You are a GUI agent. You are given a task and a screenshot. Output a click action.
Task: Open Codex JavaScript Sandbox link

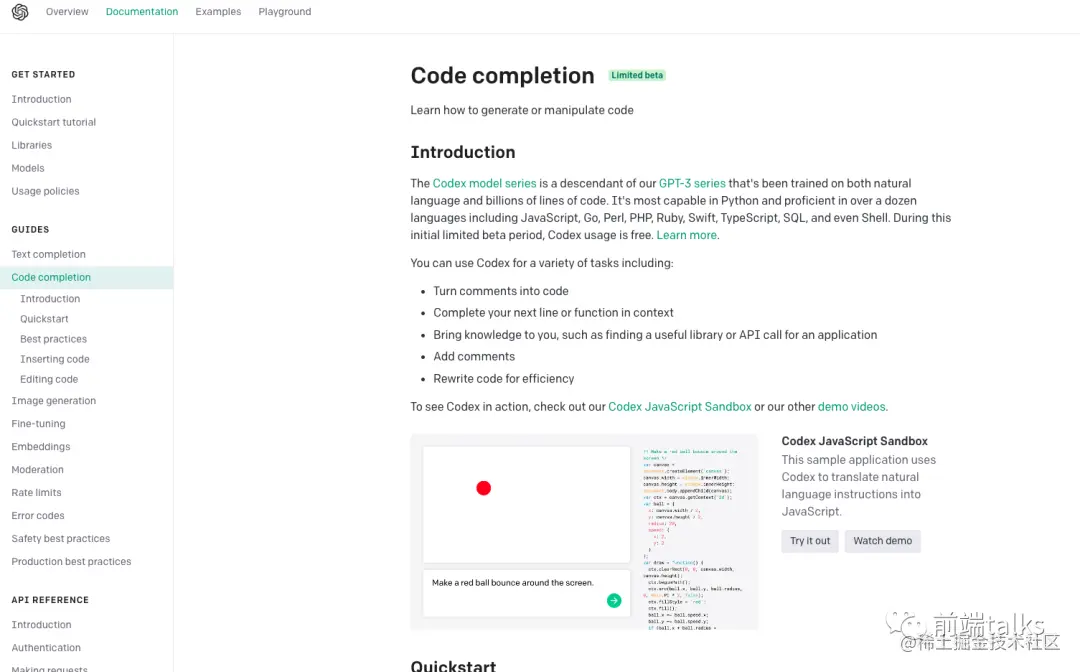(x=680, y=406)
